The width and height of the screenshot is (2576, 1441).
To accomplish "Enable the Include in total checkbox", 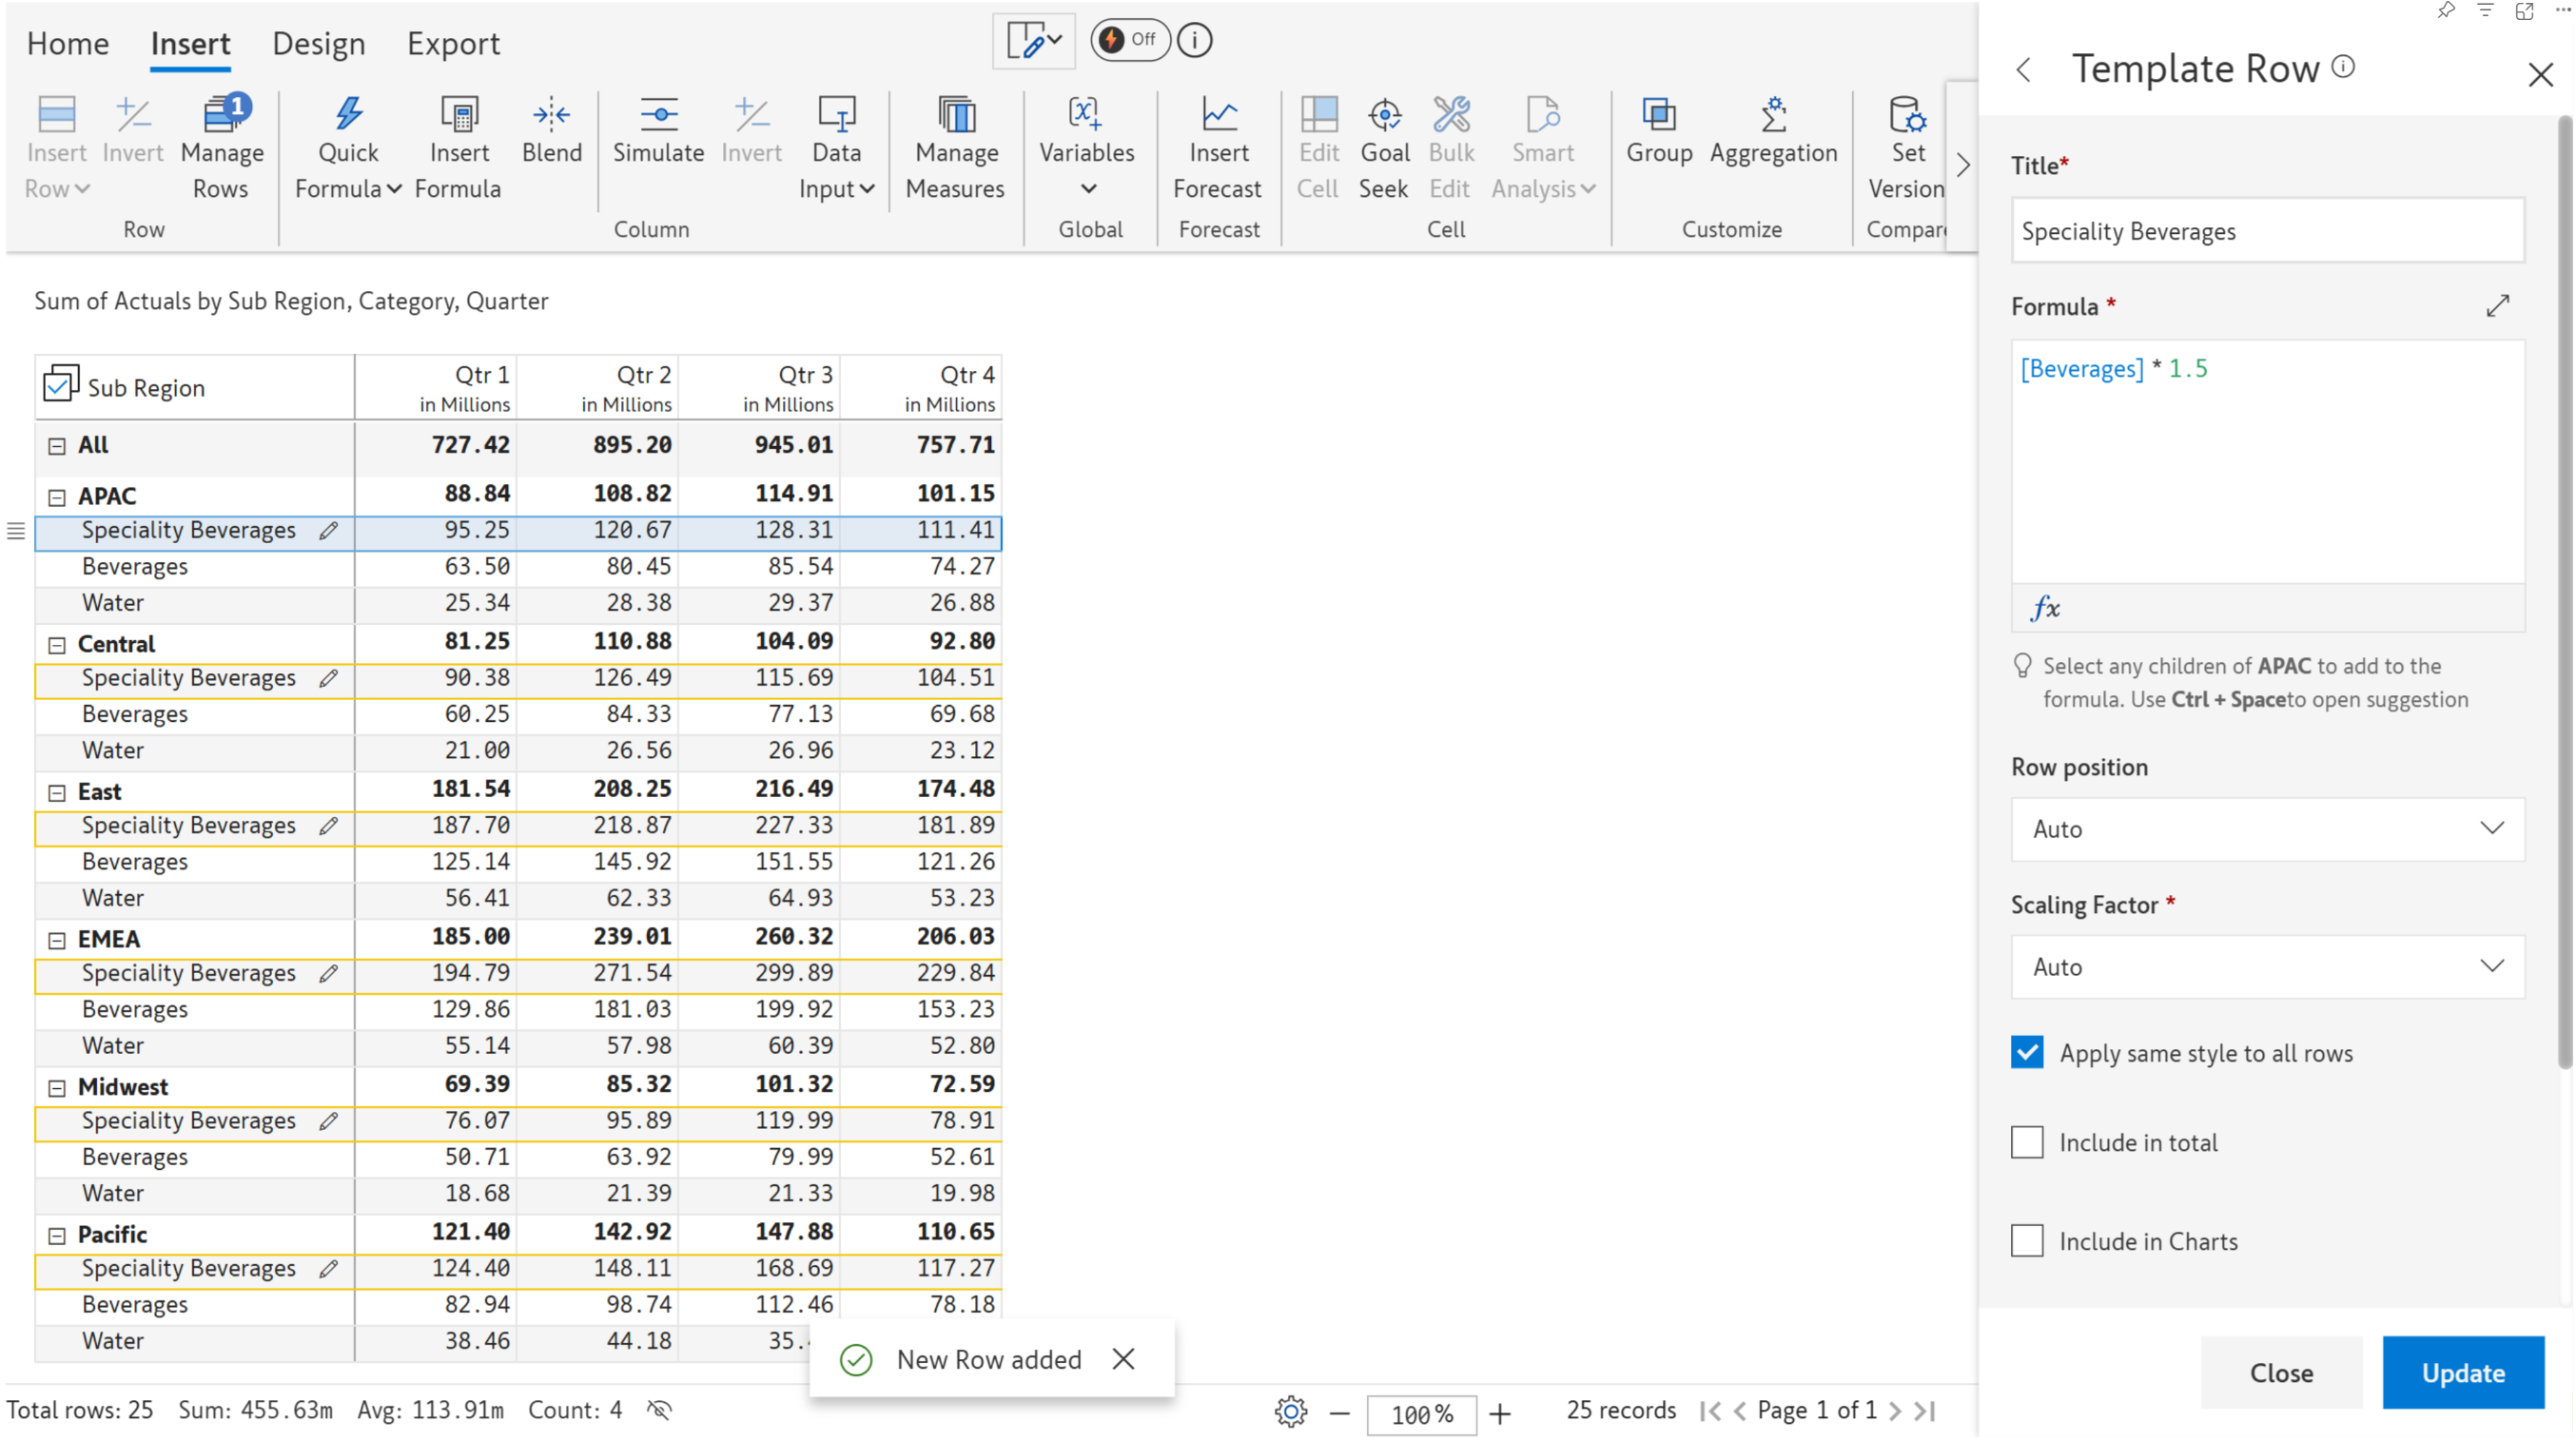I will 2027,1142.
